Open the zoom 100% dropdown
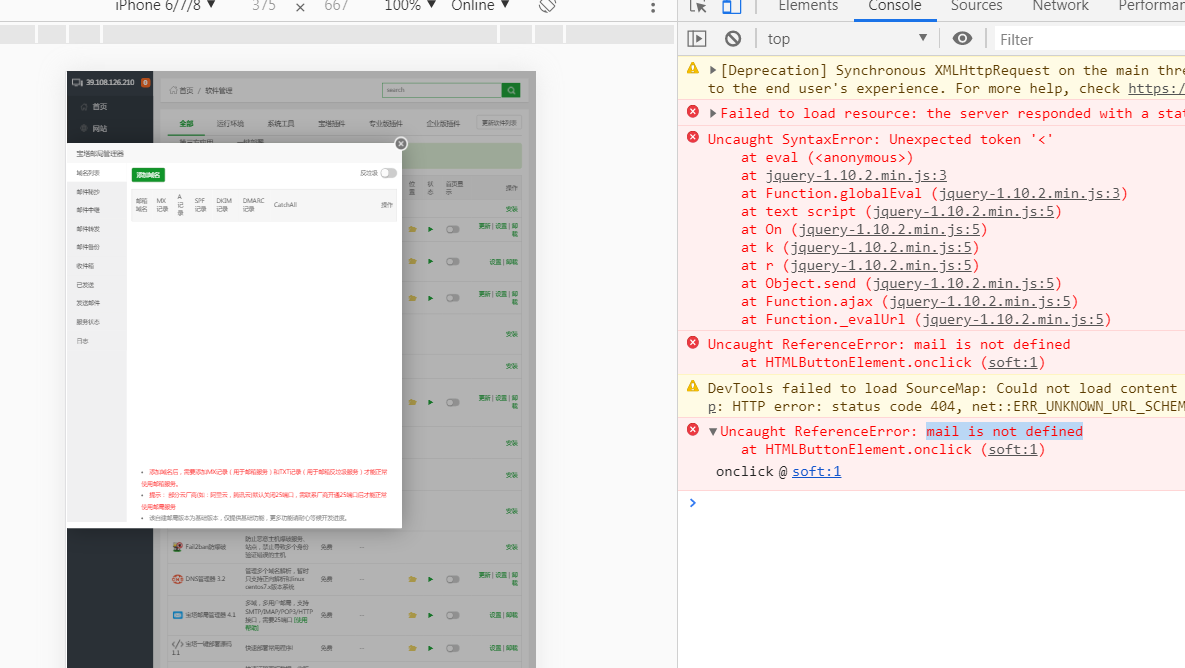Image resolution: width=1185 pixels, height=668 pixels. (410, 6)
